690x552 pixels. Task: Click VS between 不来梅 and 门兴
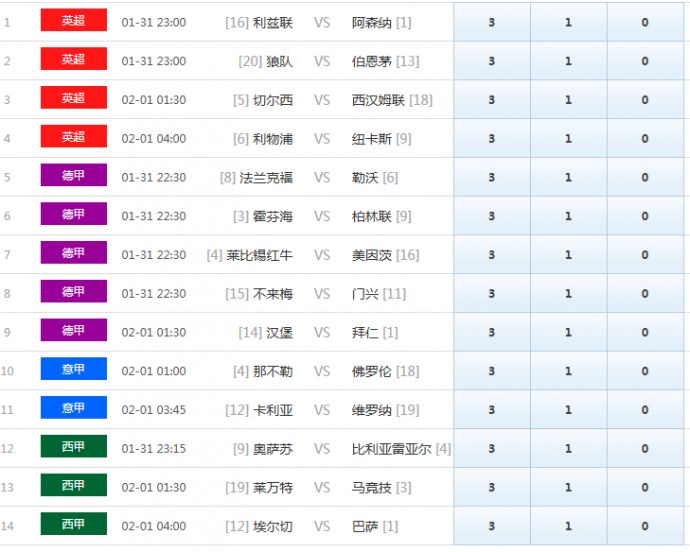[x=322, y=294]
